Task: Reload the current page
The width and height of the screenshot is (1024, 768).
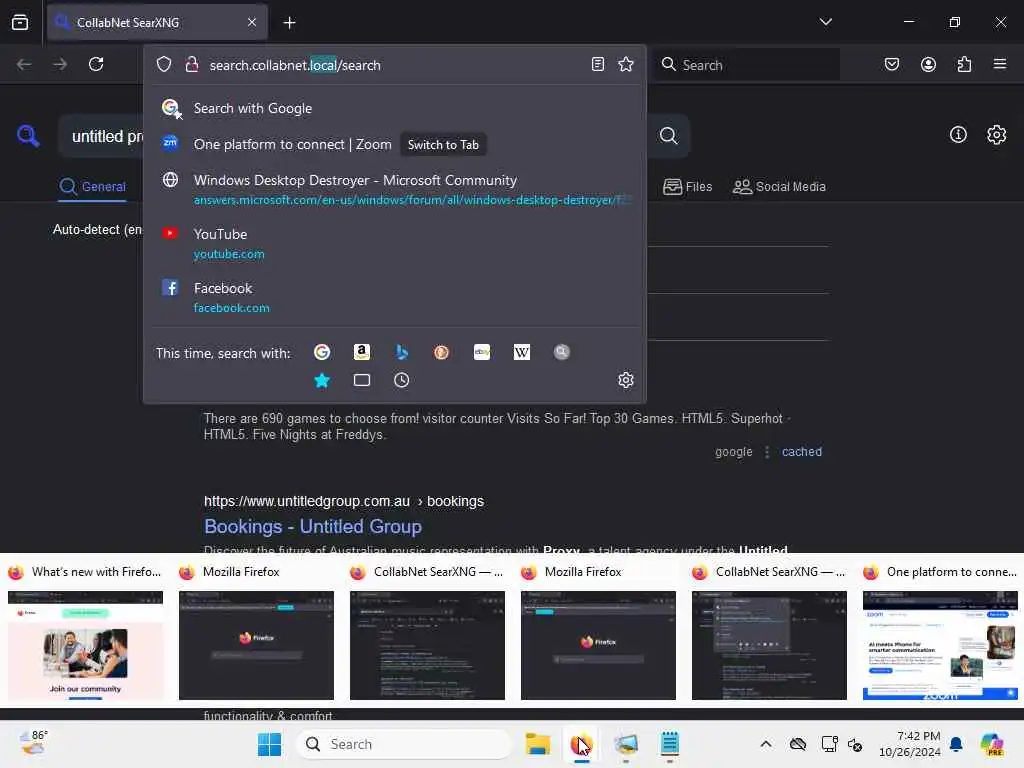Action: pos(96,64)
